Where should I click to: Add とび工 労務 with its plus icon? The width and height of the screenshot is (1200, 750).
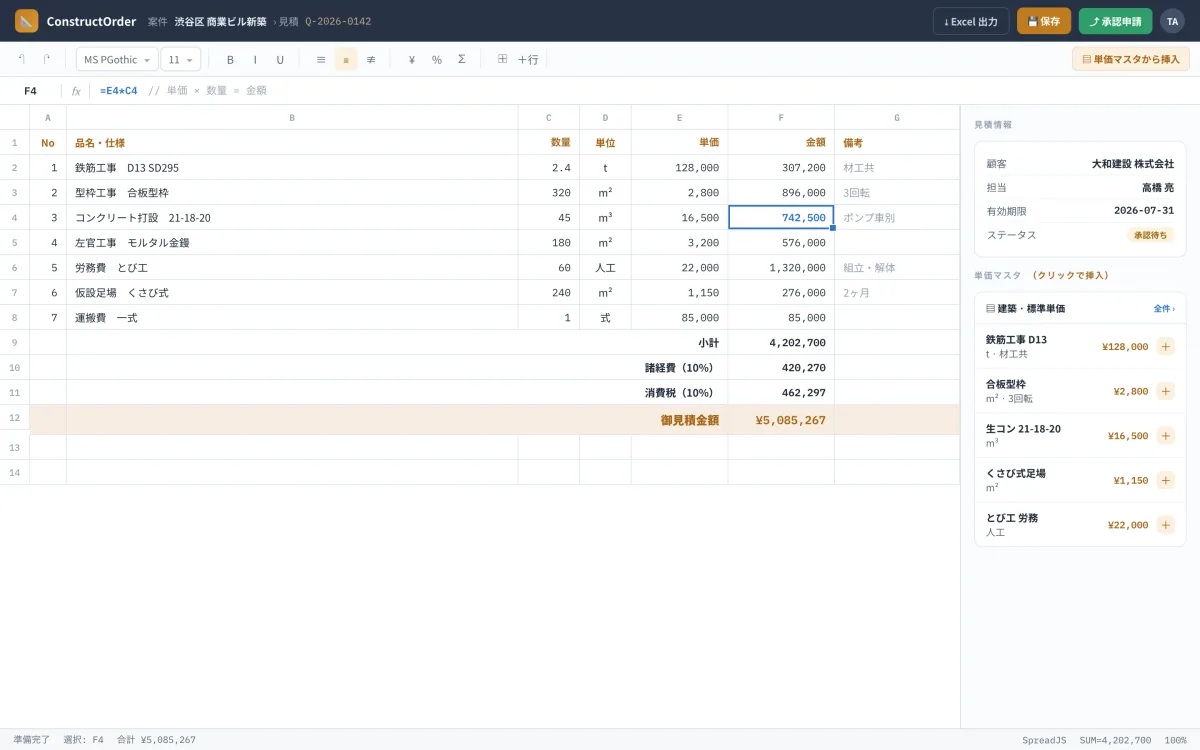click(x=1166, y=524)
